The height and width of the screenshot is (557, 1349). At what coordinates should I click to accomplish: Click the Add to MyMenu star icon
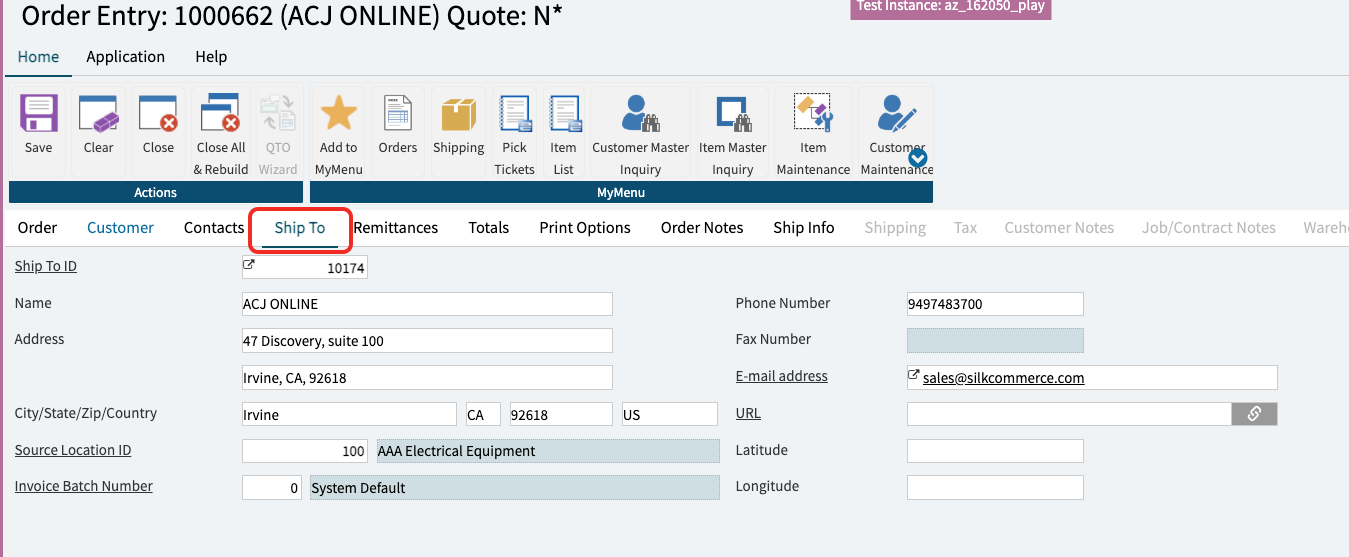(338, 115)
